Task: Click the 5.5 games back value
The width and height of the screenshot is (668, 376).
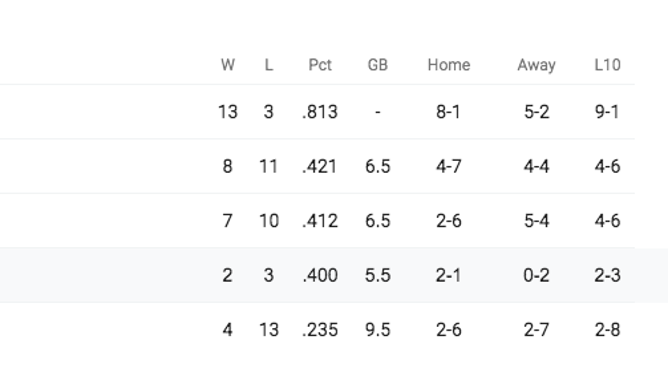Action: click(x=377, y=275)
